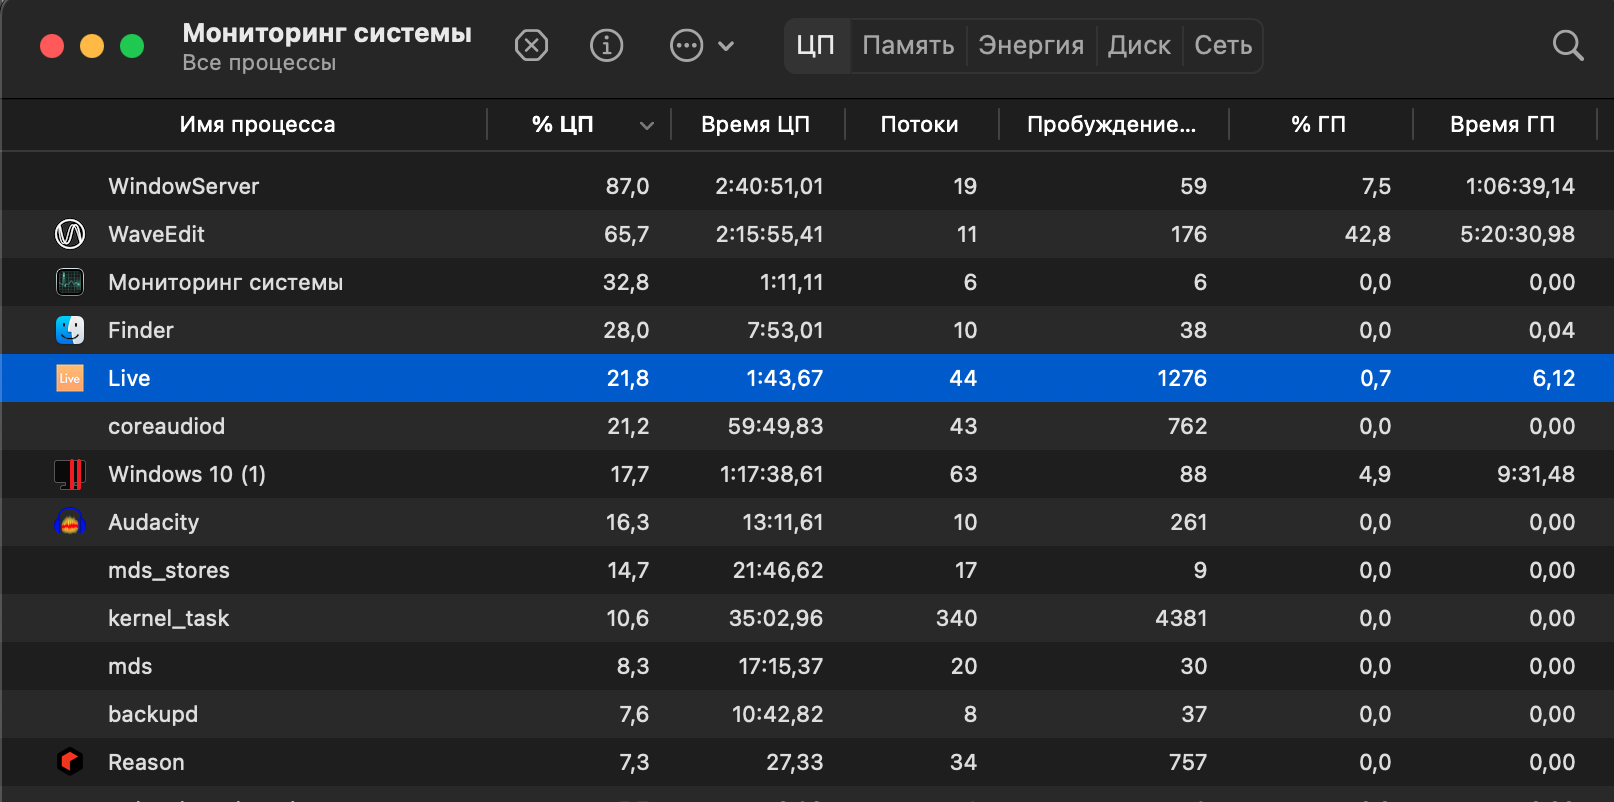
Task: Click the stop process (X) toolbar icon
Action: (x=531, y=45)
